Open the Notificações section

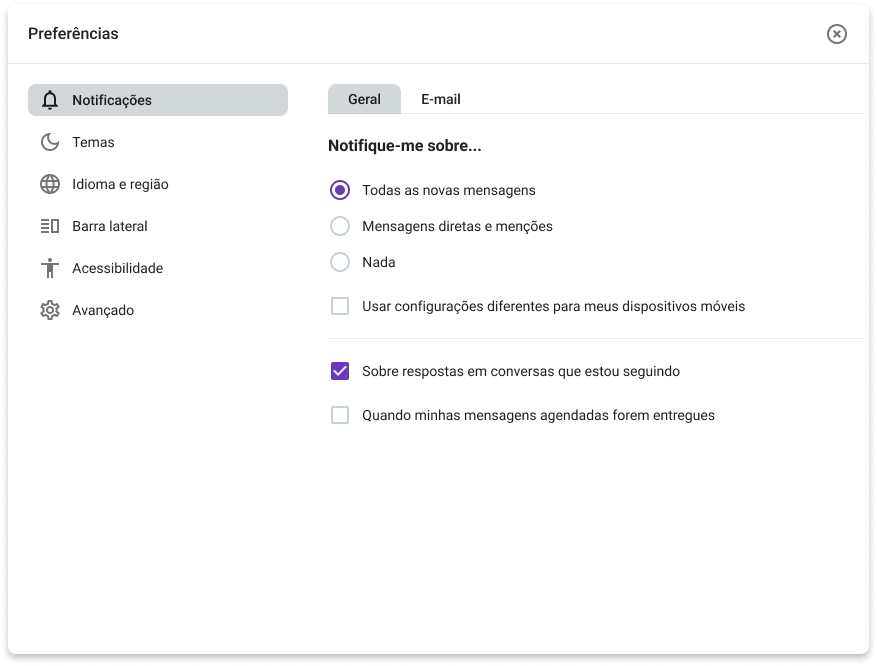[158, 100]
